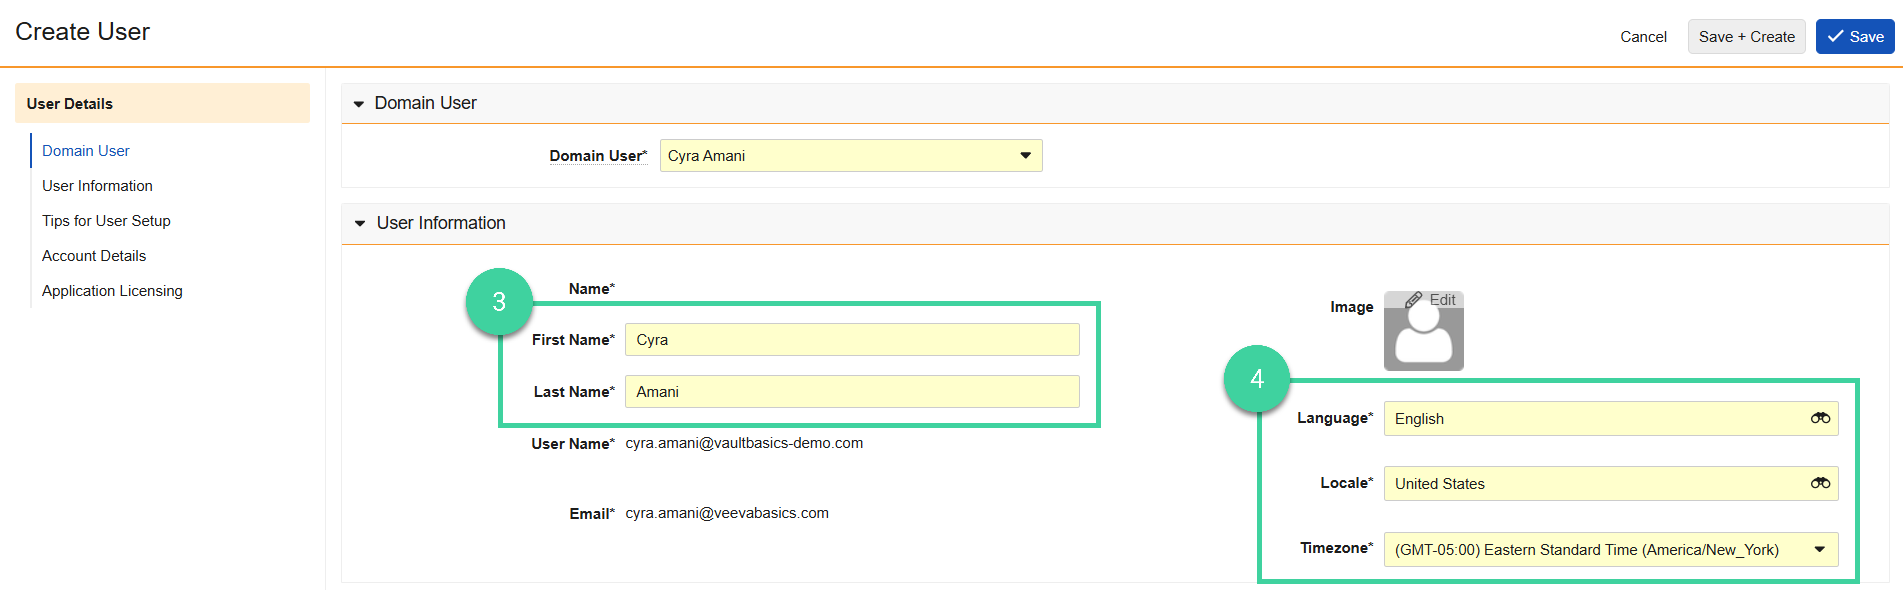Click the First Name input field
The height and width of the screenshot is (590, 1903).
[852, 340]
